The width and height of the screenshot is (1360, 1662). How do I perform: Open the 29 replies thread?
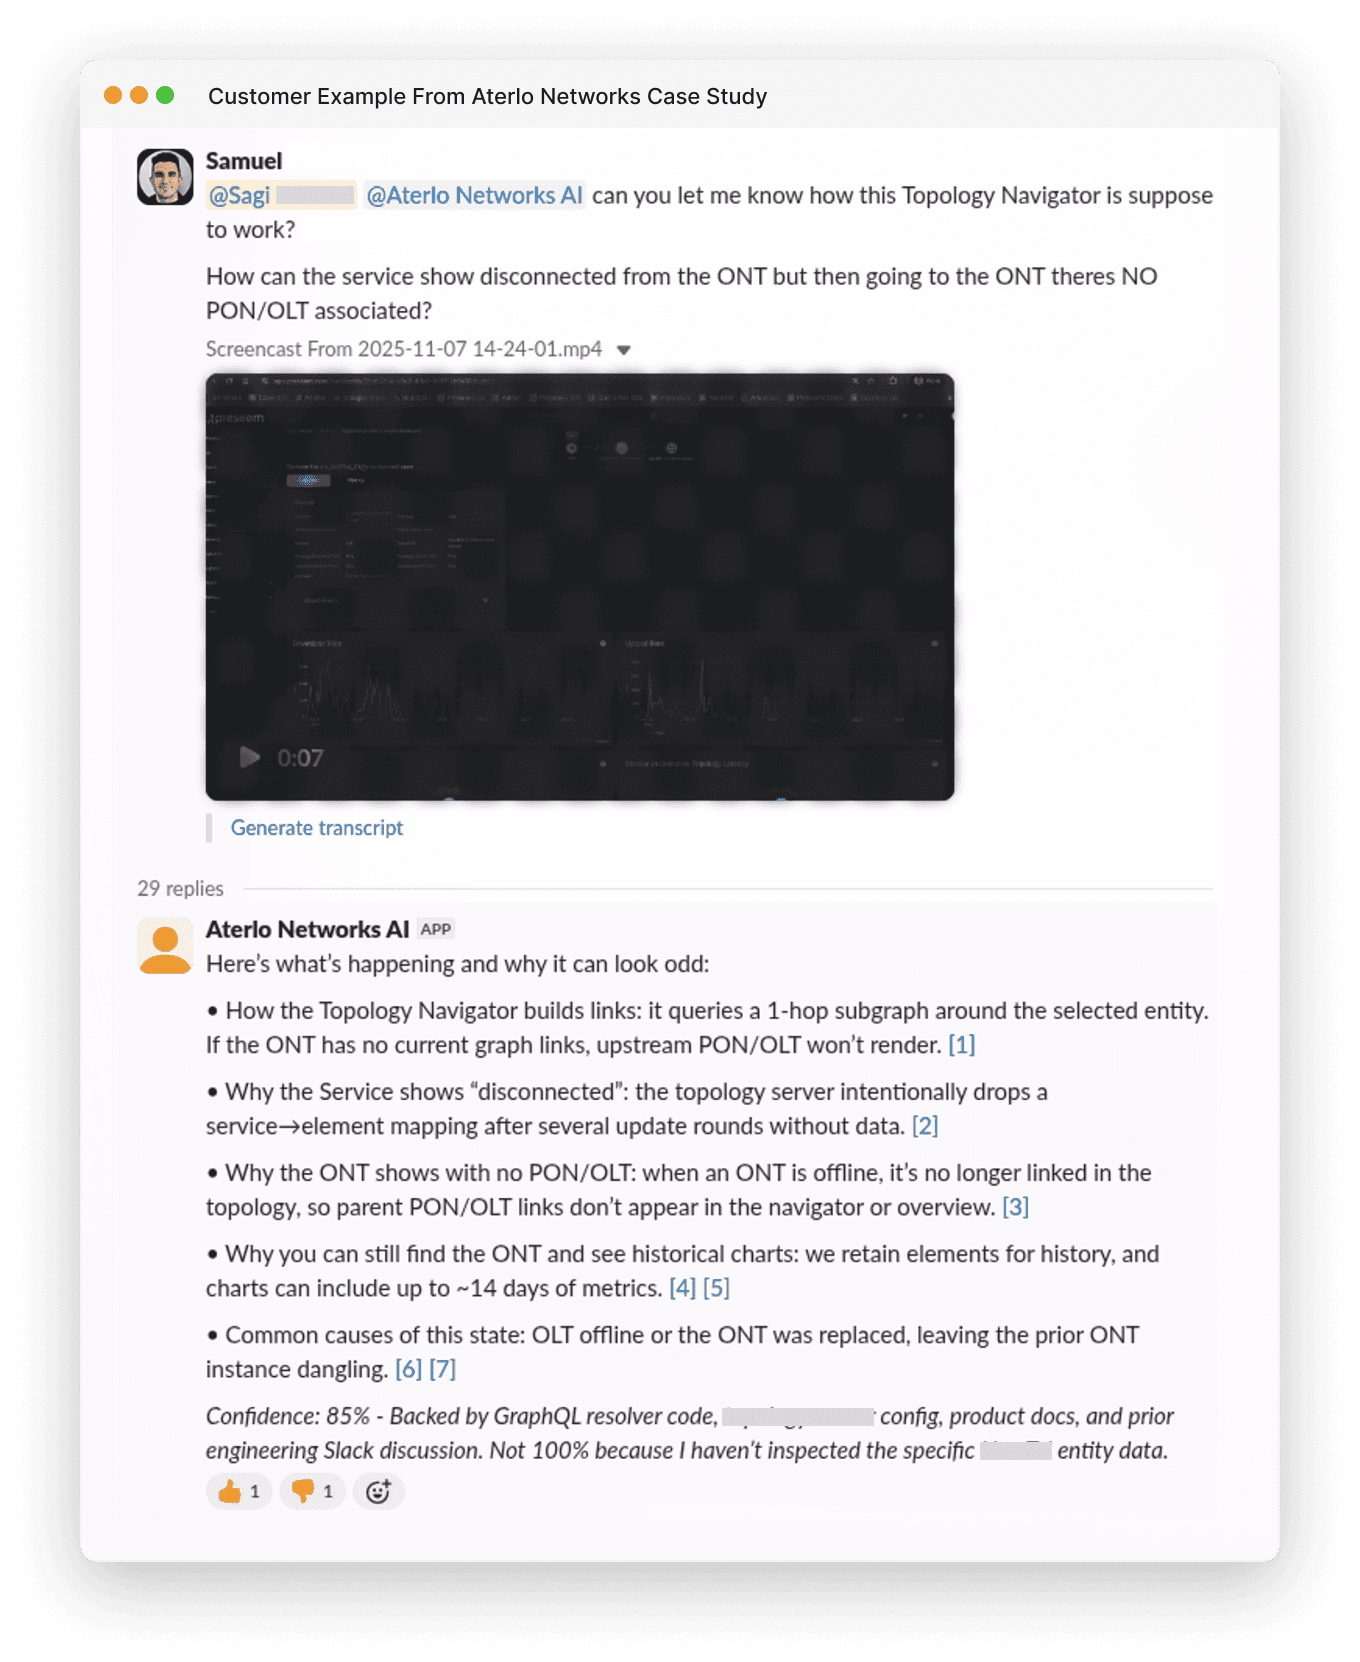pos(180,888)
